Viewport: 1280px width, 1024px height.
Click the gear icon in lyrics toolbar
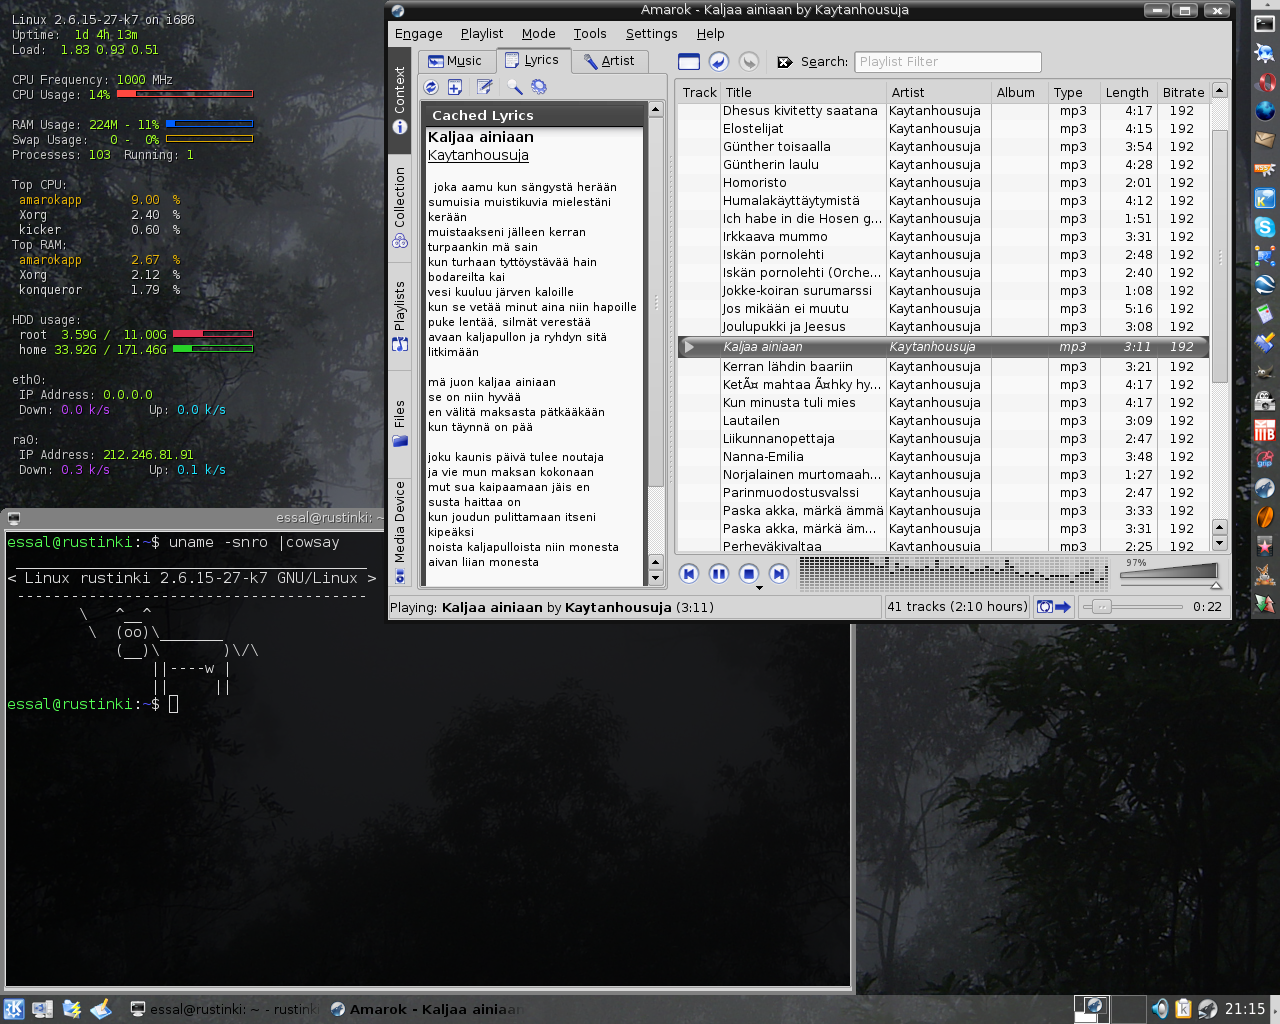point(539,87)
